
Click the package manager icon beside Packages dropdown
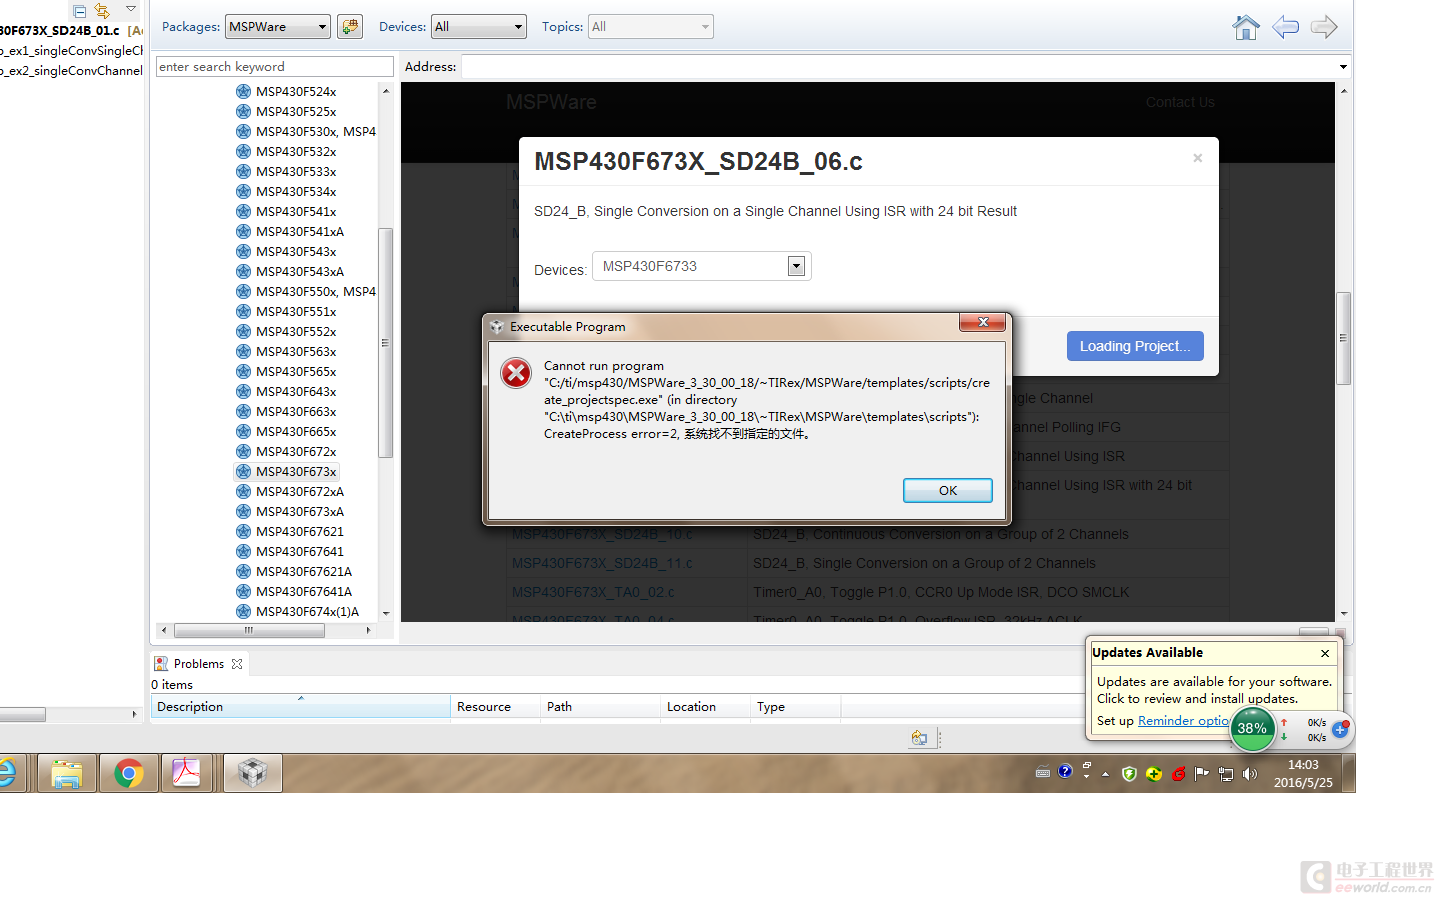coord(350,27)
